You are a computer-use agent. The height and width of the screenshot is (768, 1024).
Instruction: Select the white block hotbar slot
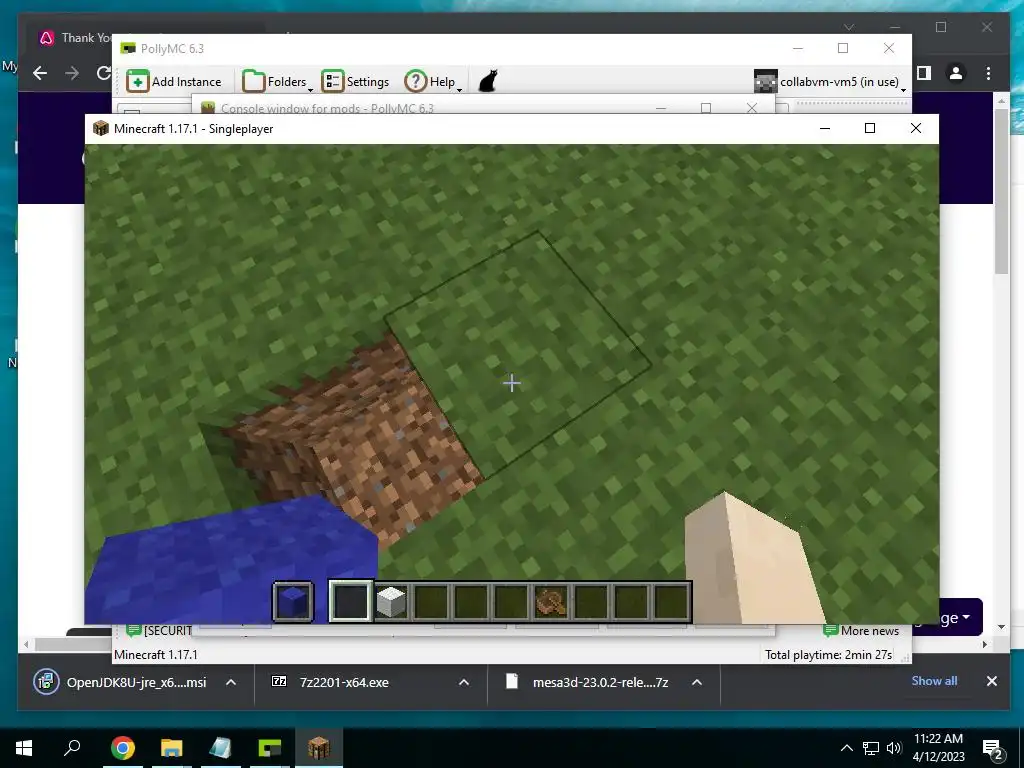click(391, 601)
